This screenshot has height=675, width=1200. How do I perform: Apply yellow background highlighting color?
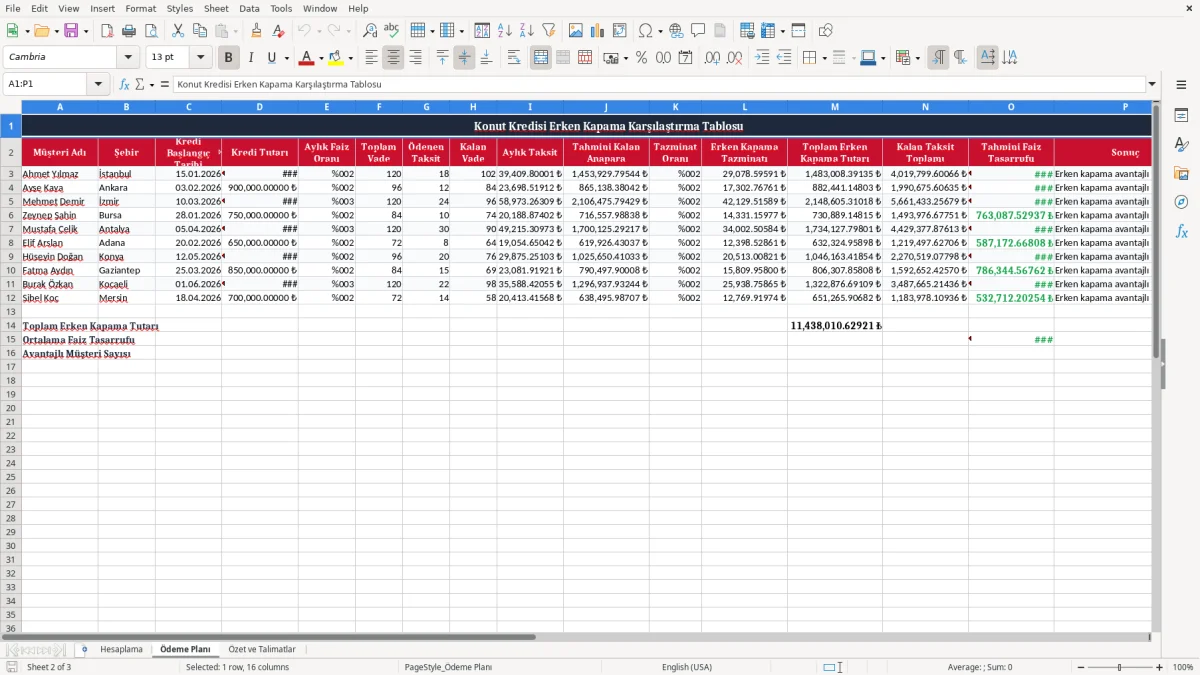click(x=336, y=58)
